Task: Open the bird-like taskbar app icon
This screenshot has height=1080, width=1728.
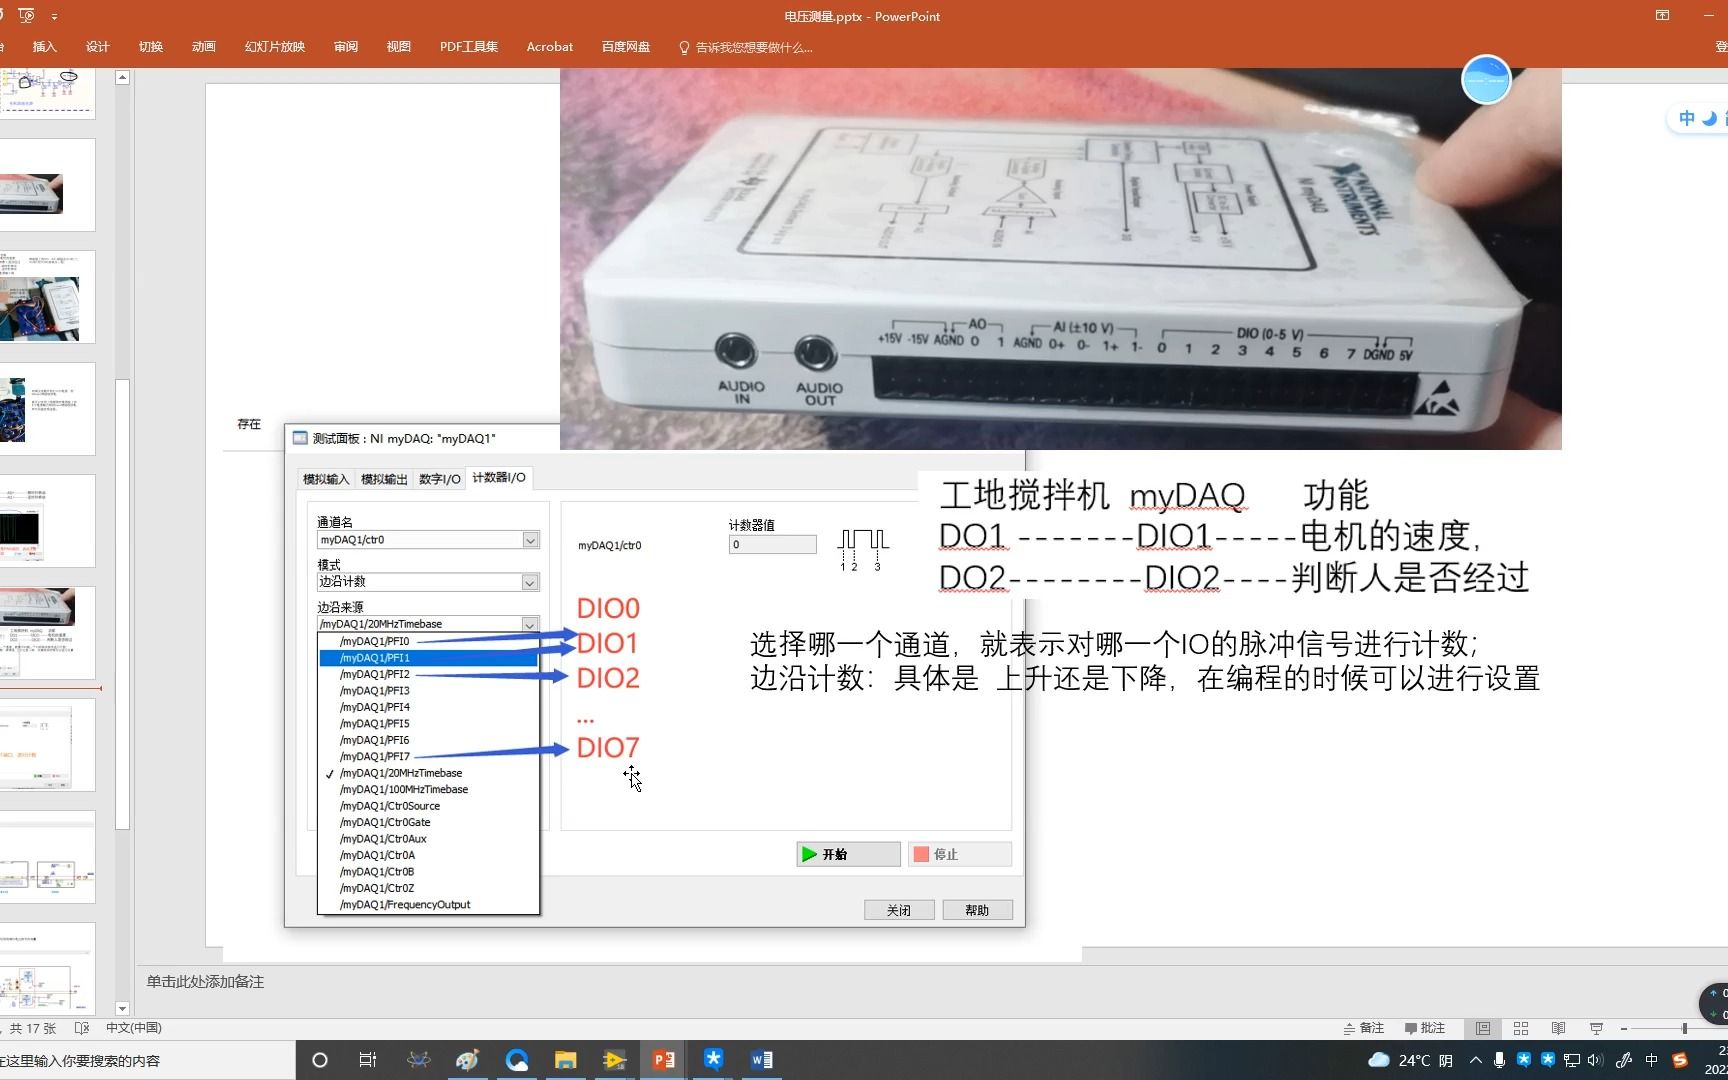Action: click(x=419, y=1060)
